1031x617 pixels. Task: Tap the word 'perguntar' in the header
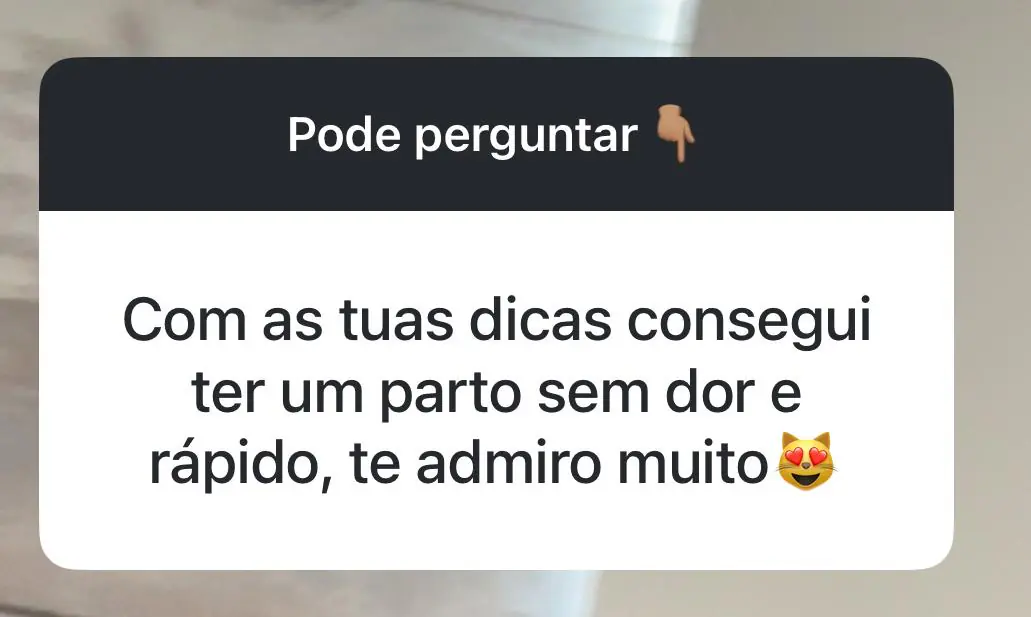[526, 137]
